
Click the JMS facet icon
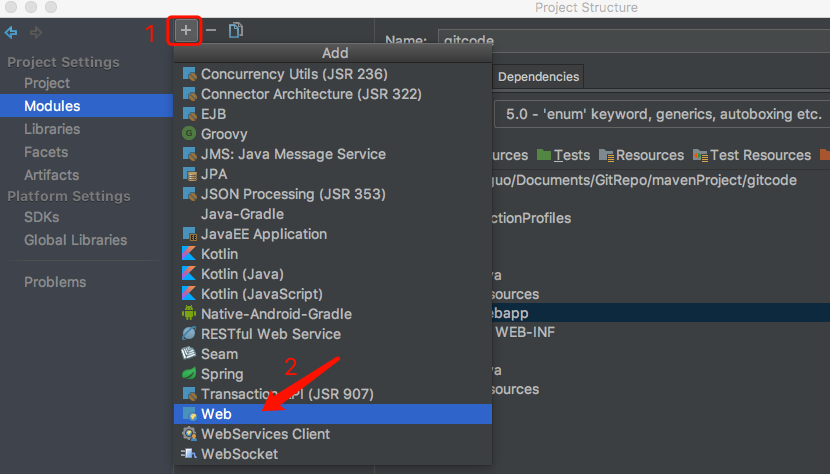(x=189, y=154)
